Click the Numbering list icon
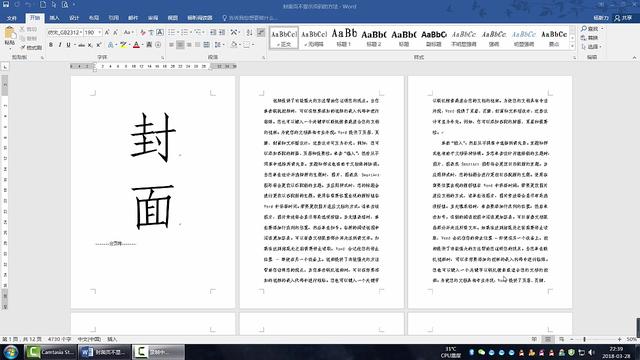The width and height of the screenshot is (640, 360). coord(184,32)
